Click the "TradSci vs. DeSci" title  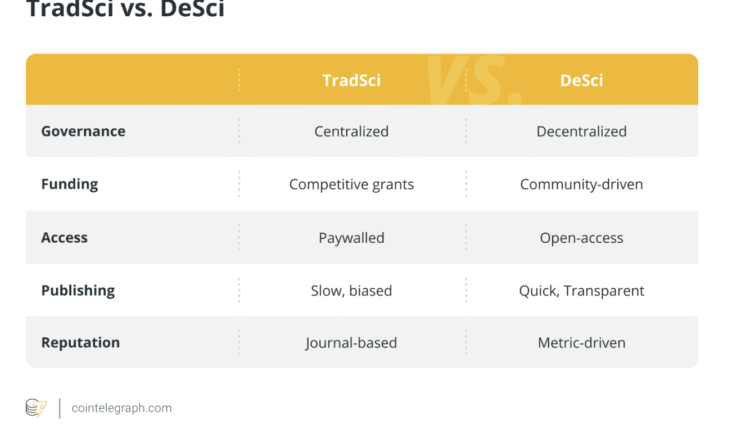pyautogui.click(x=125, y=10)
